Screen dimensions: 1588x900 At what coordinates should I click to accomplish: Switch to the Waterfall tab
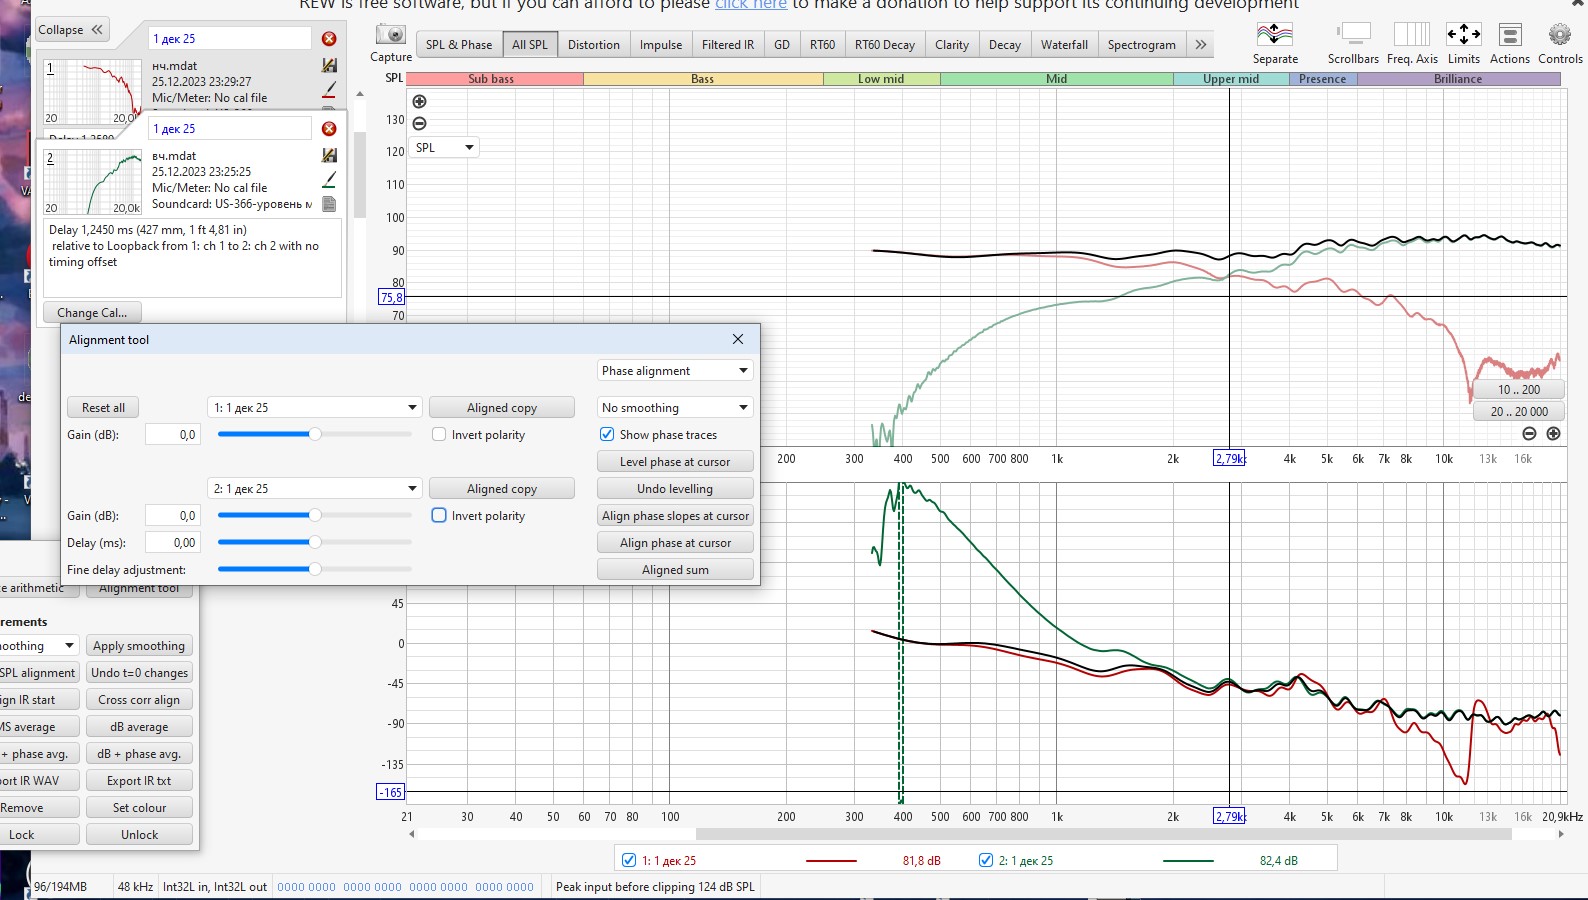(1064, 44)
